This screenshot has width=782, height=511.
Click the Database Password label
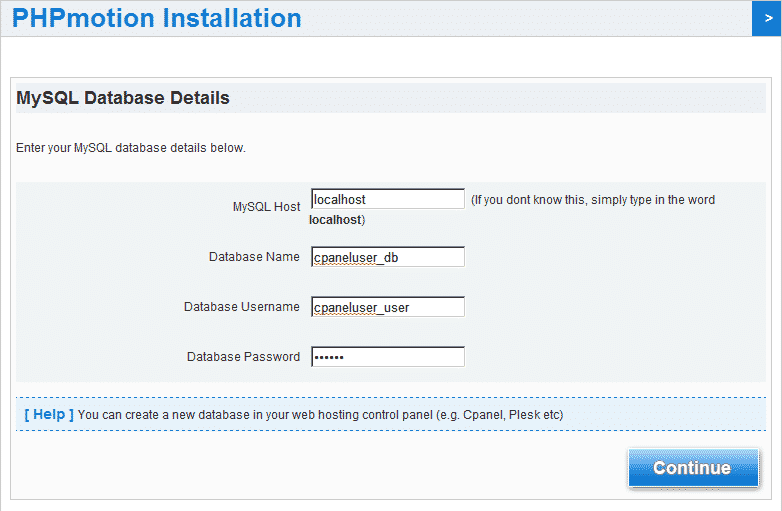click(x=243, y=357)
